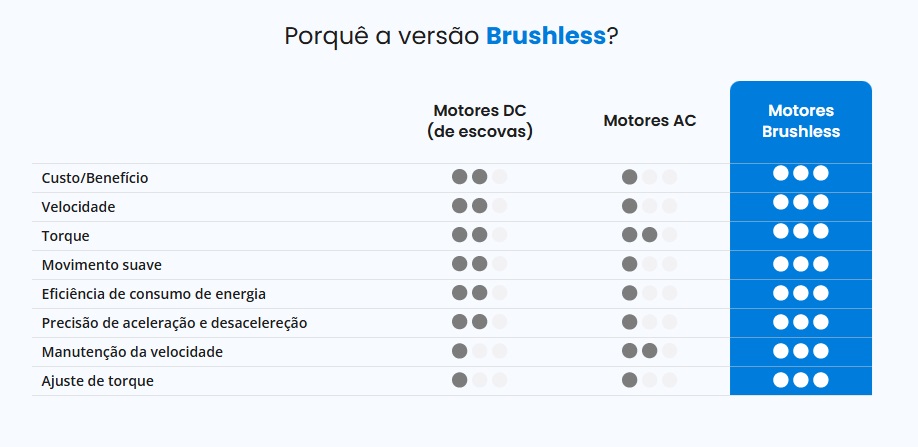Click the Motores AC rating dots for Custo/Benefício
The width and height of the screenshot is (918, 447).
(649, 177)
